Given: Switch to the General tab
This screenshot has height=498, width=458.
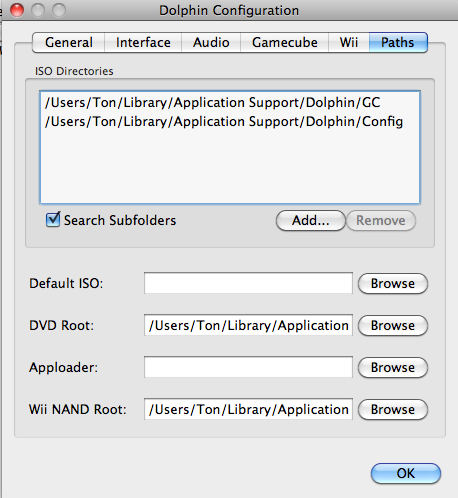Looking at the screenshot, I should pyautogui.click(x=69, y=43).
